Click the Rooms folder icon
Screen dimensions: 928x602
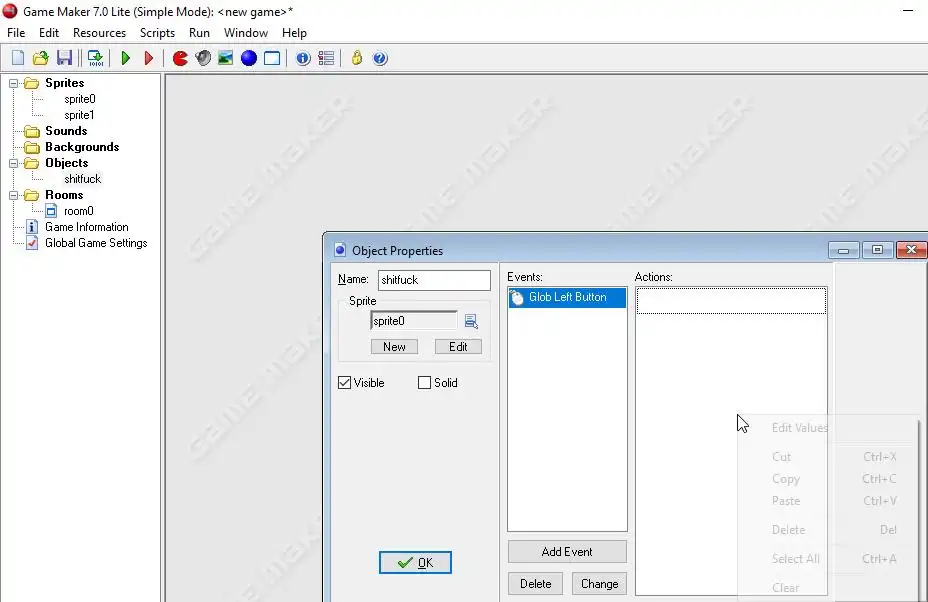32,195
